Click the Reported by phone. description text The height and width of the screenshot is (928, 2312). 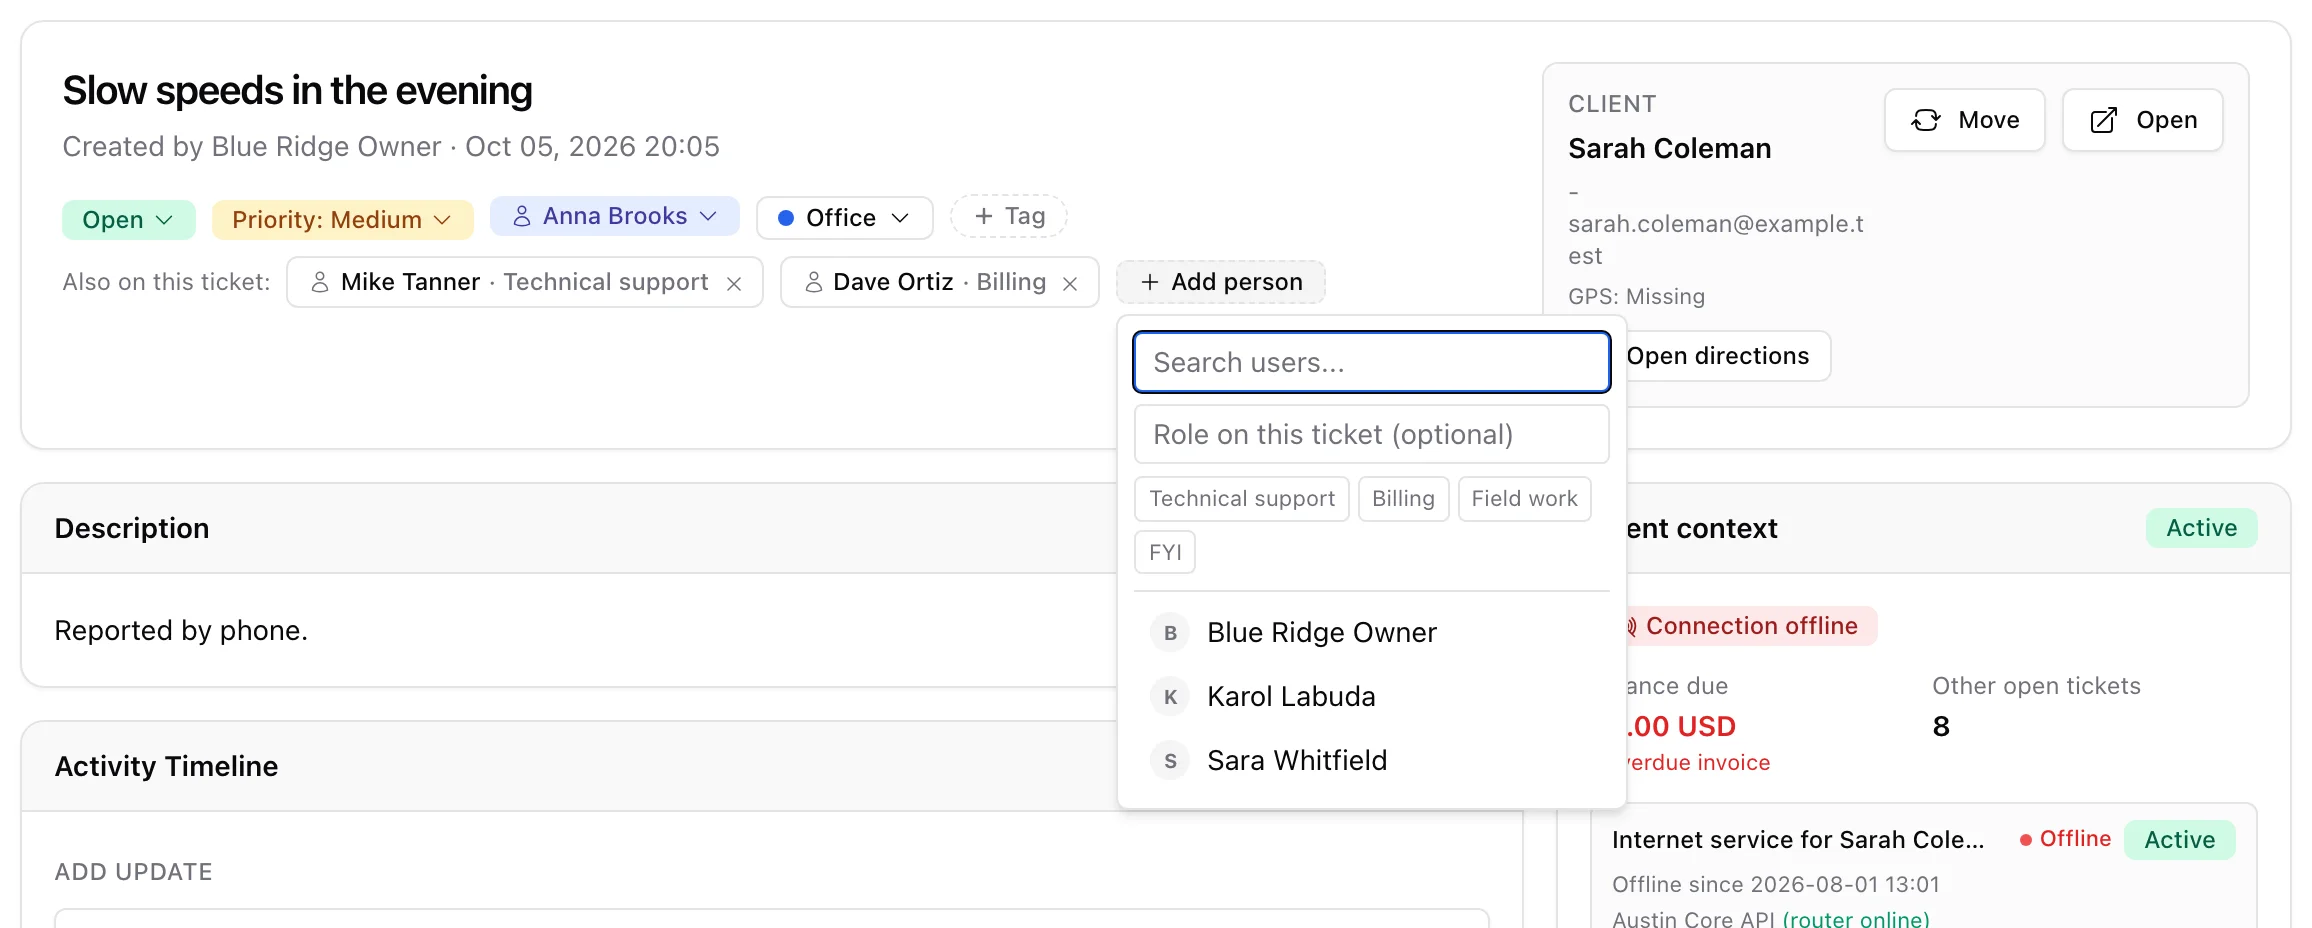pyautogui.click(x=181, y=631)
